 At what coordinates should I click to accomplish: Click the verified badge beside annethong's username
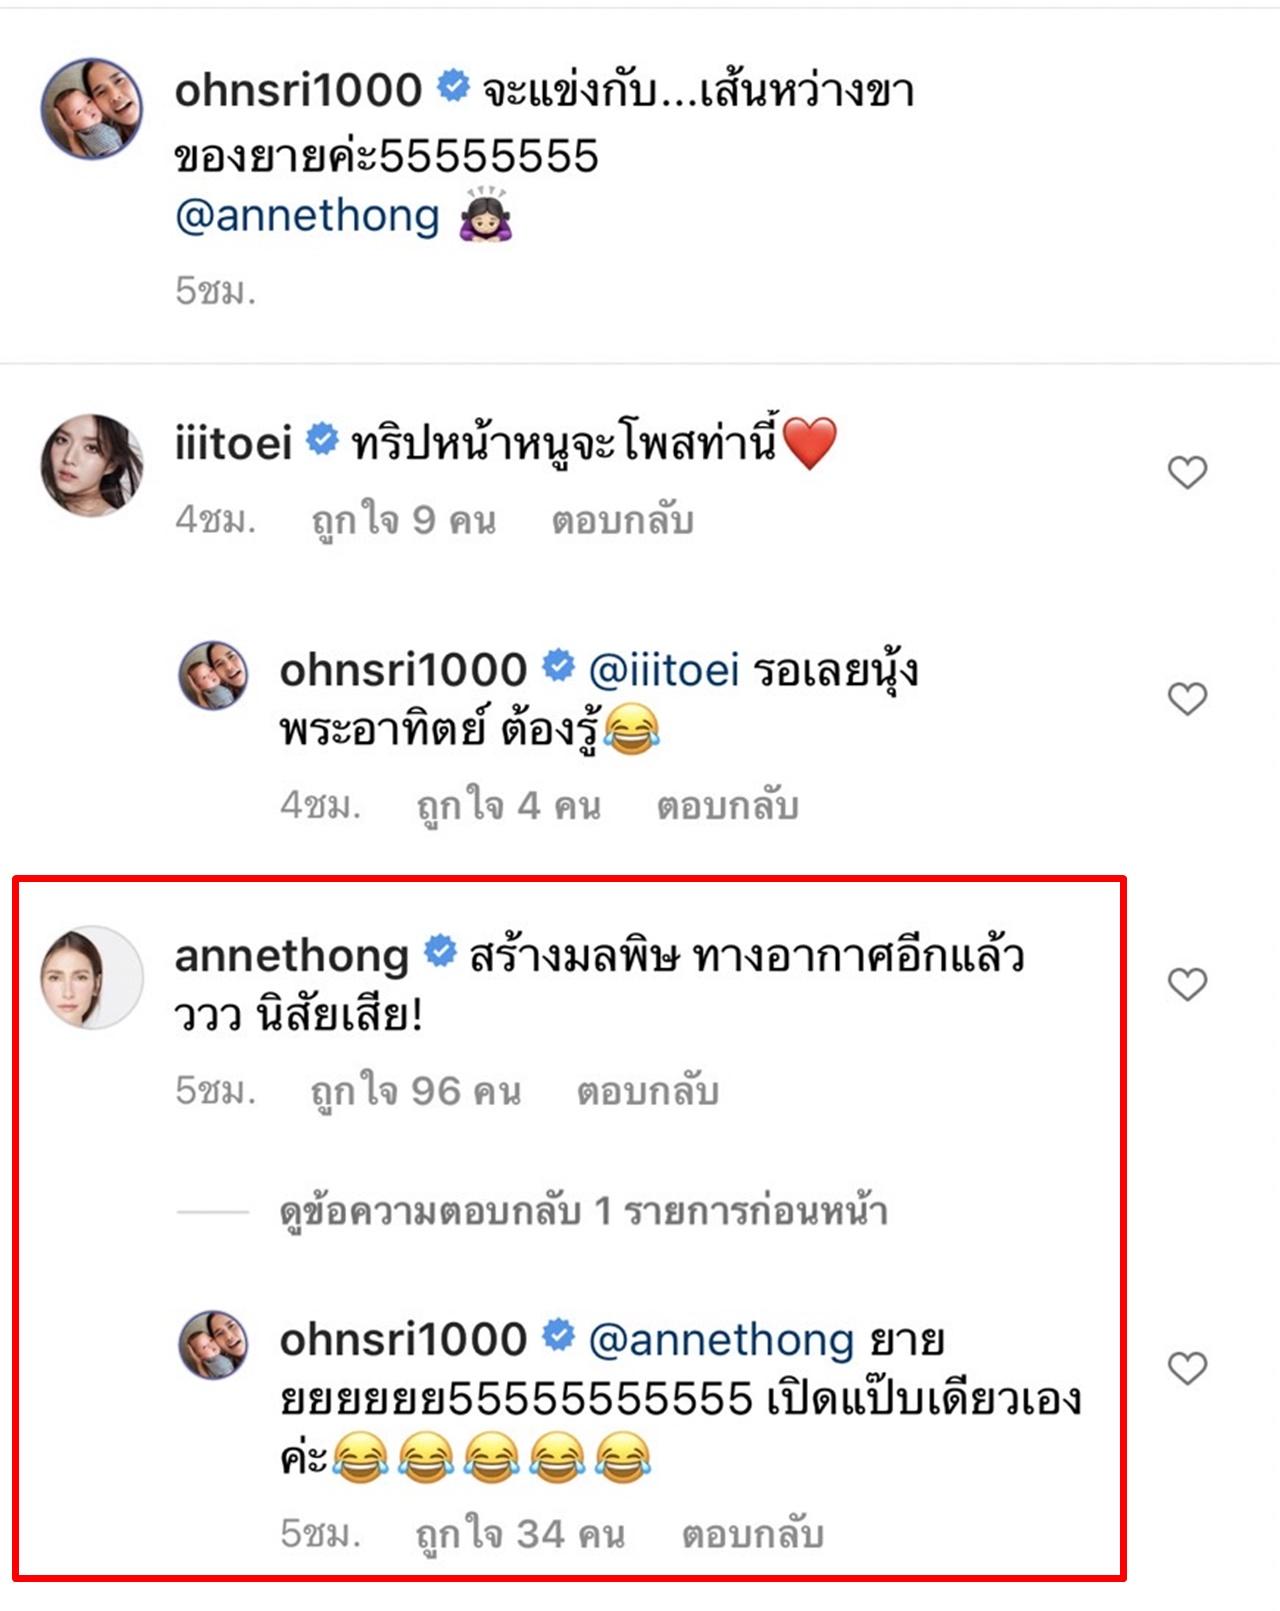pyautogui.click(x=440, y=952)
